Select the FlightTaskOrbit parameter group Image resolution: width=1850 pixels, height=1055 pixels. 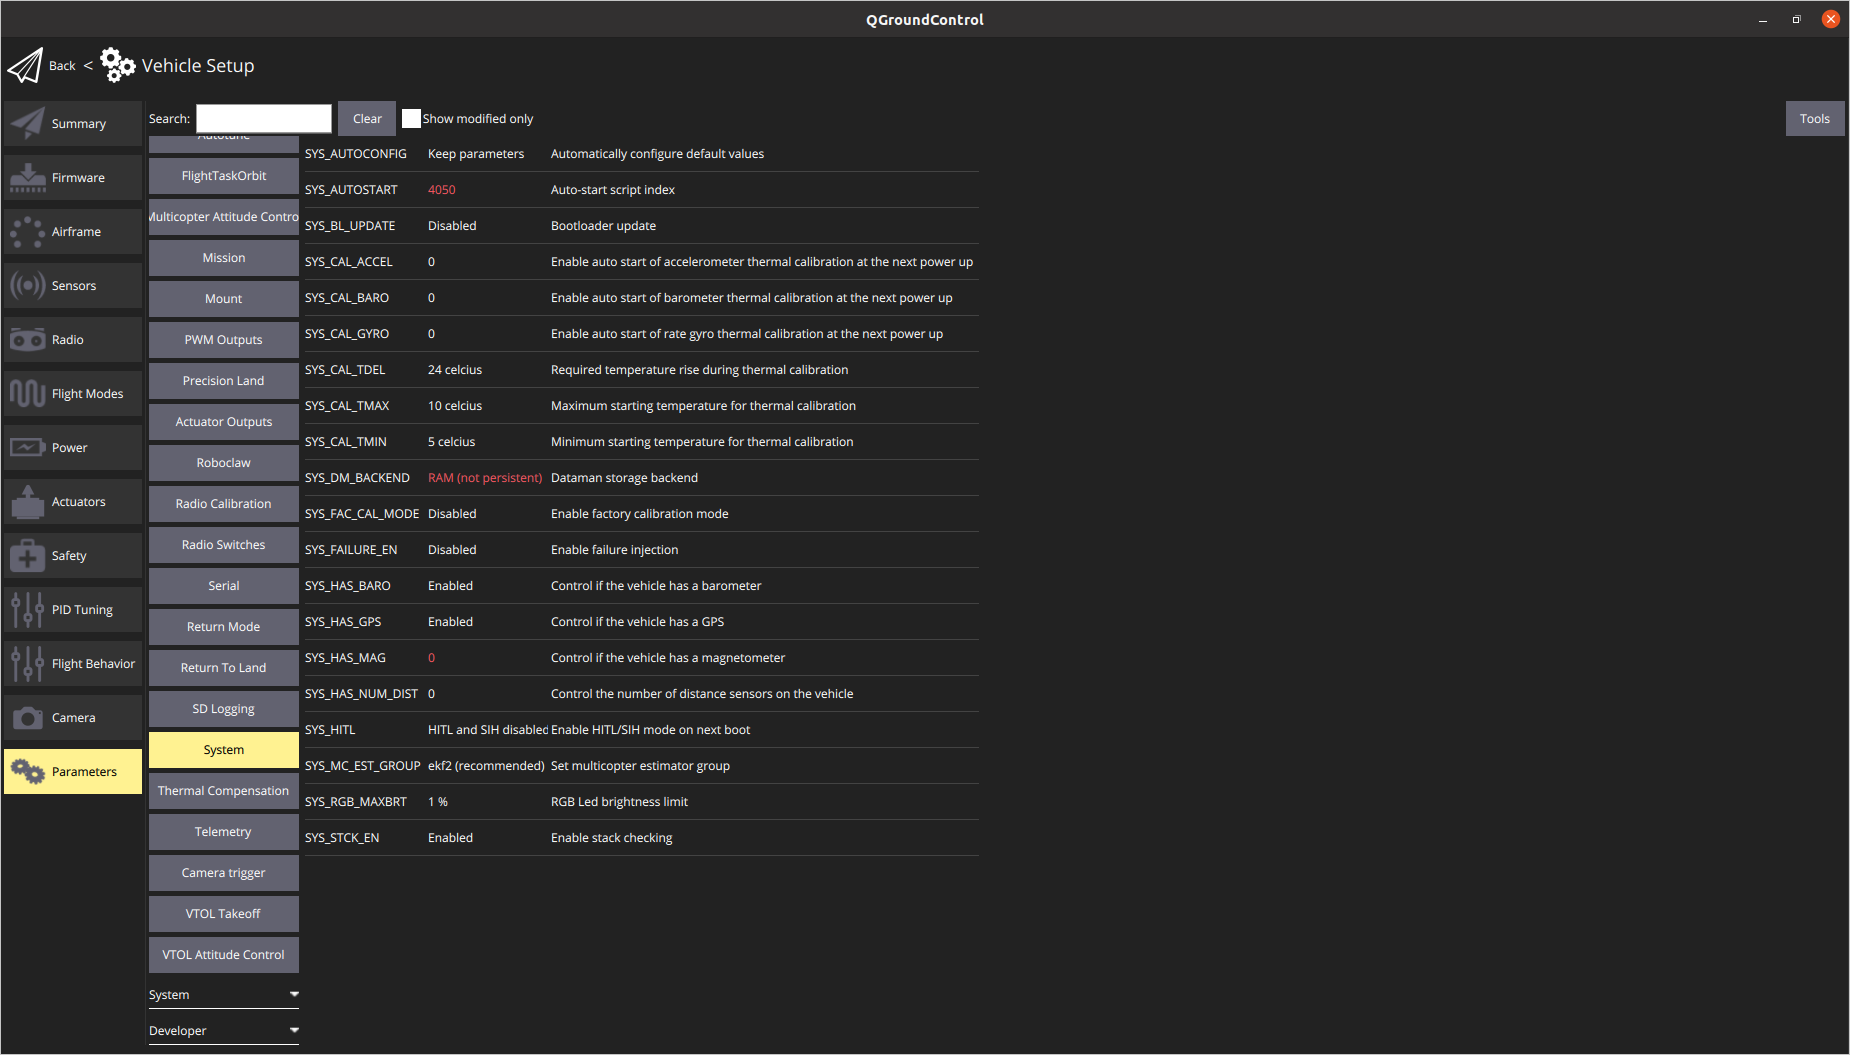click(x=224, y=176)
